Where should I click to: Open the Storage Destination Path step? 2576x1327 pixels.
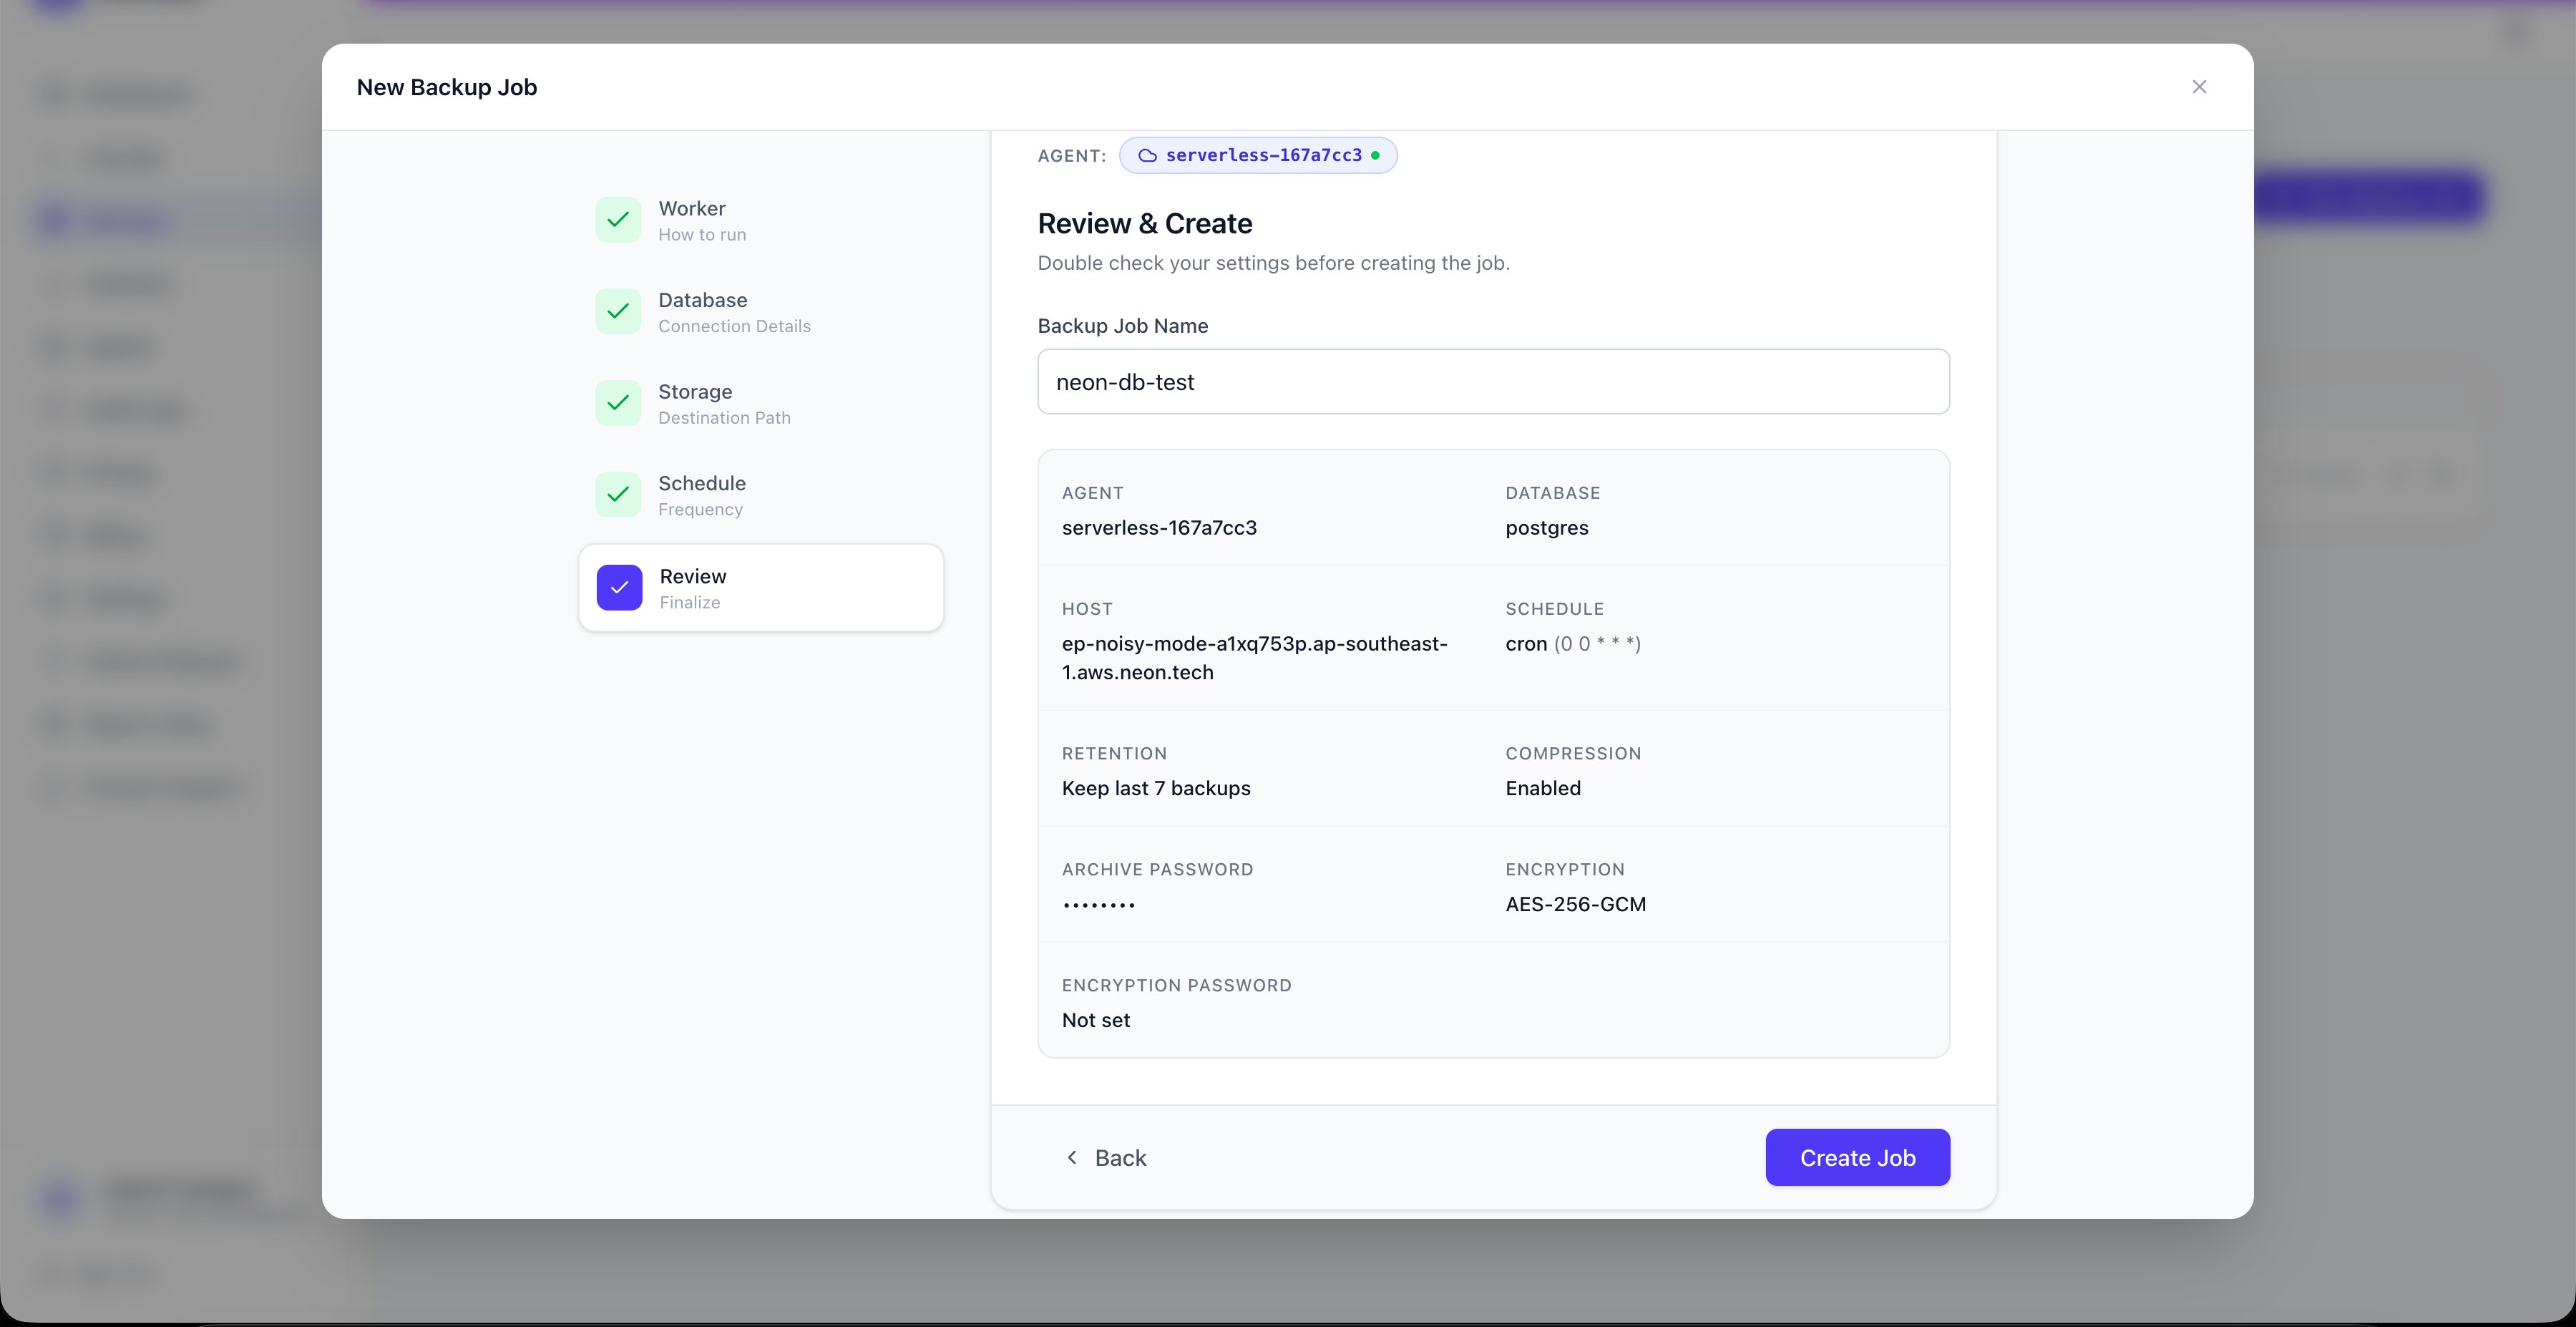(761, 403)
